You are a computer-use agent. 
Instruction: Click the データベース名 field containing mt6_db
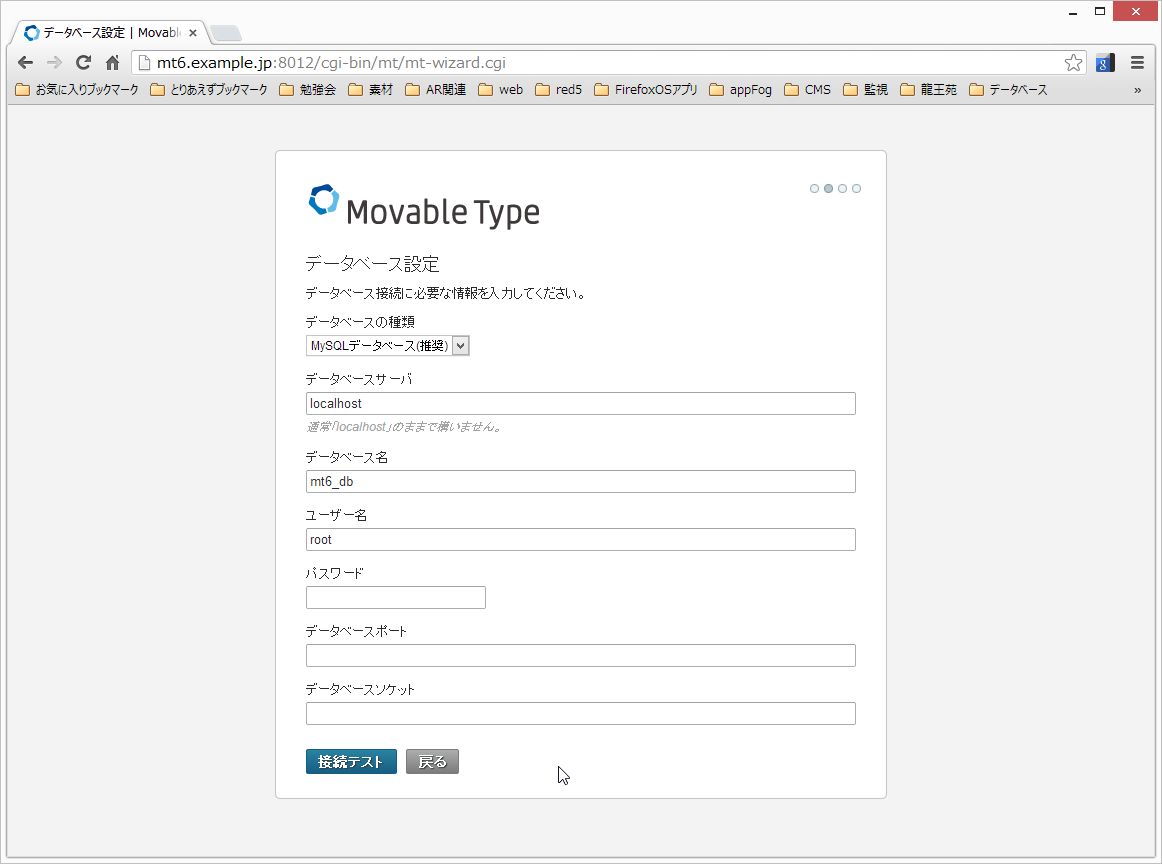pos(580,482)
